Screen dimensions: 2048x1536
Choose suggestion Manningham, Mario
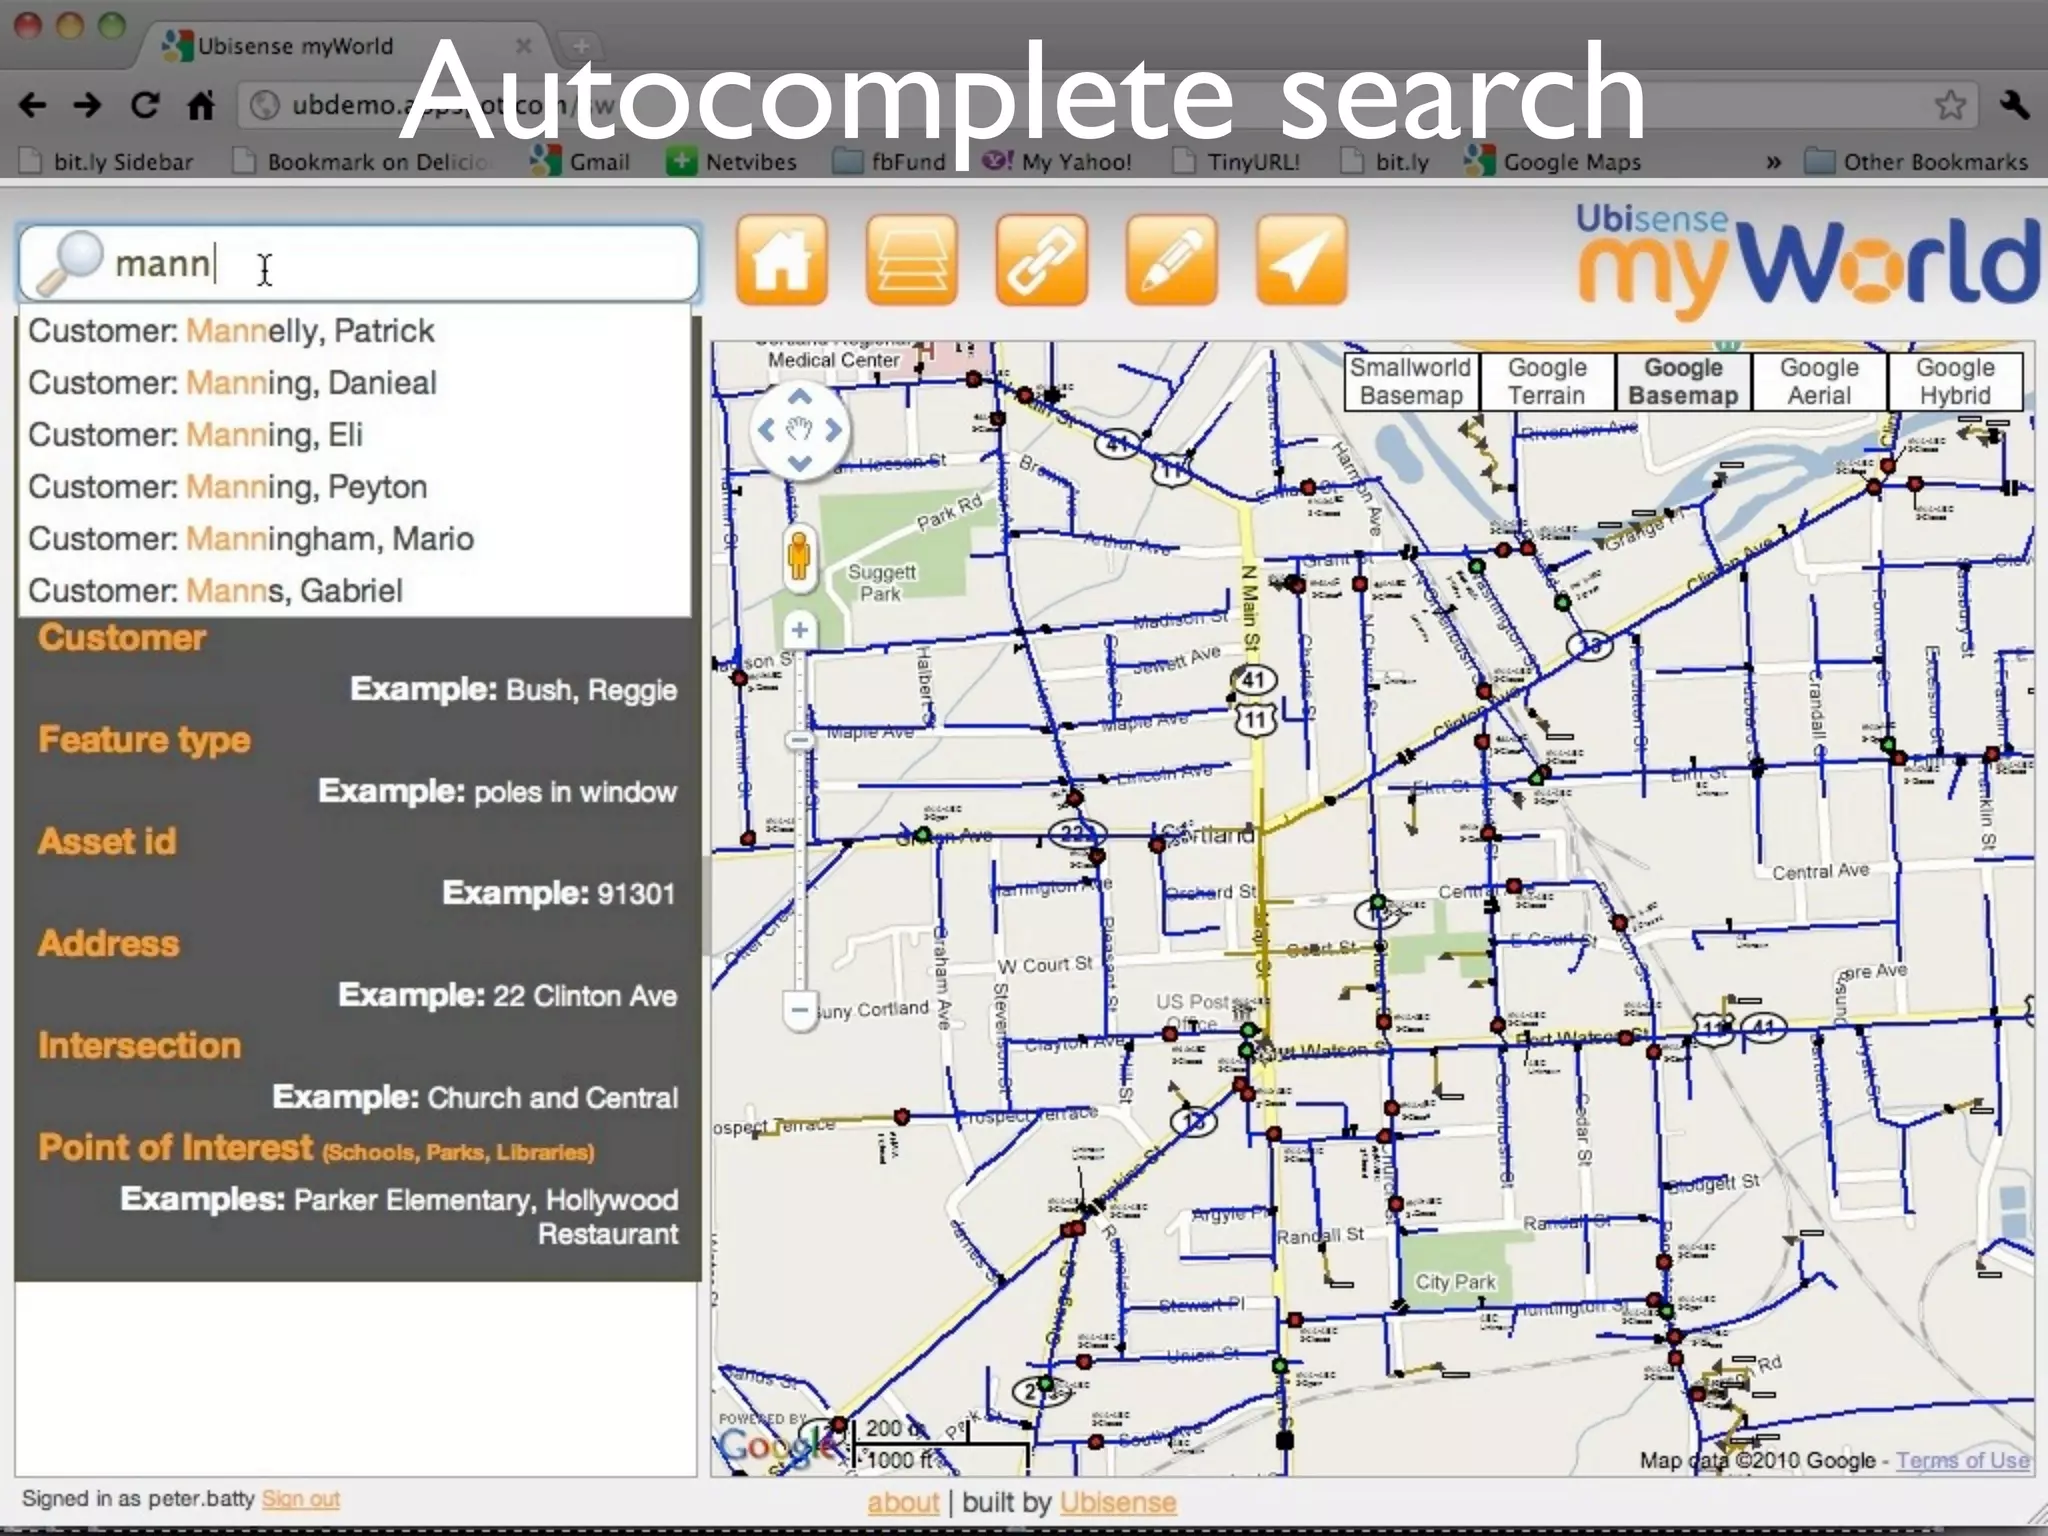click(355, 539)
